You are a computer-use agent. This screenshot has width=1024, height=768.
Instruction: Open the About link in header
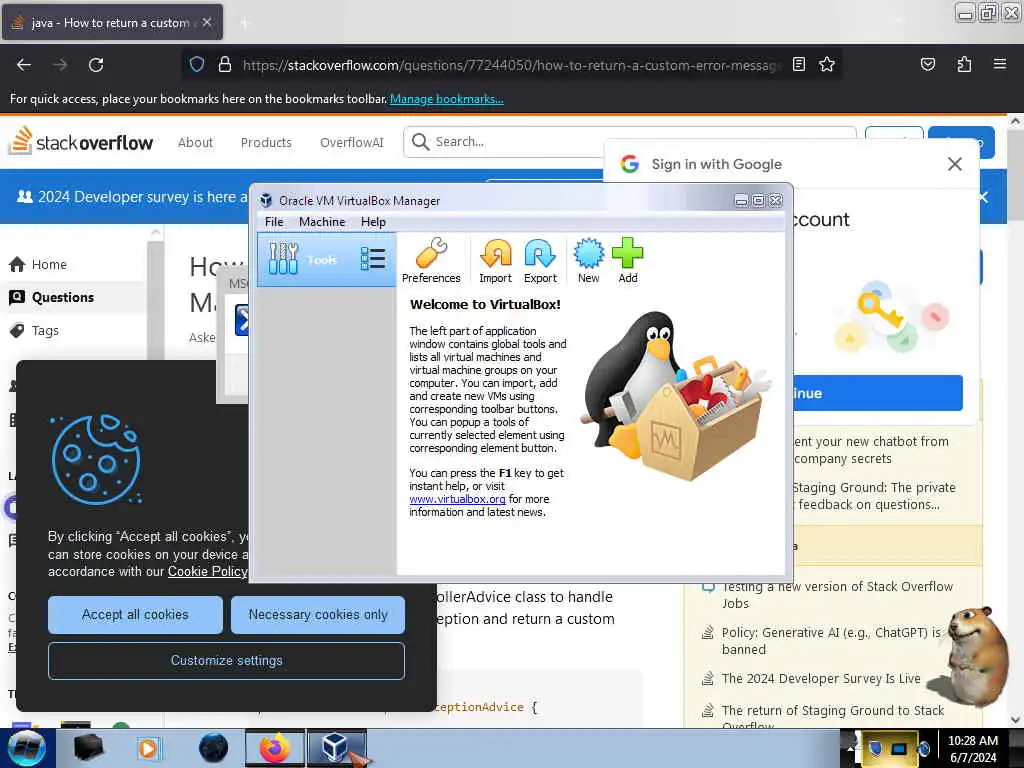coord(195,142)
